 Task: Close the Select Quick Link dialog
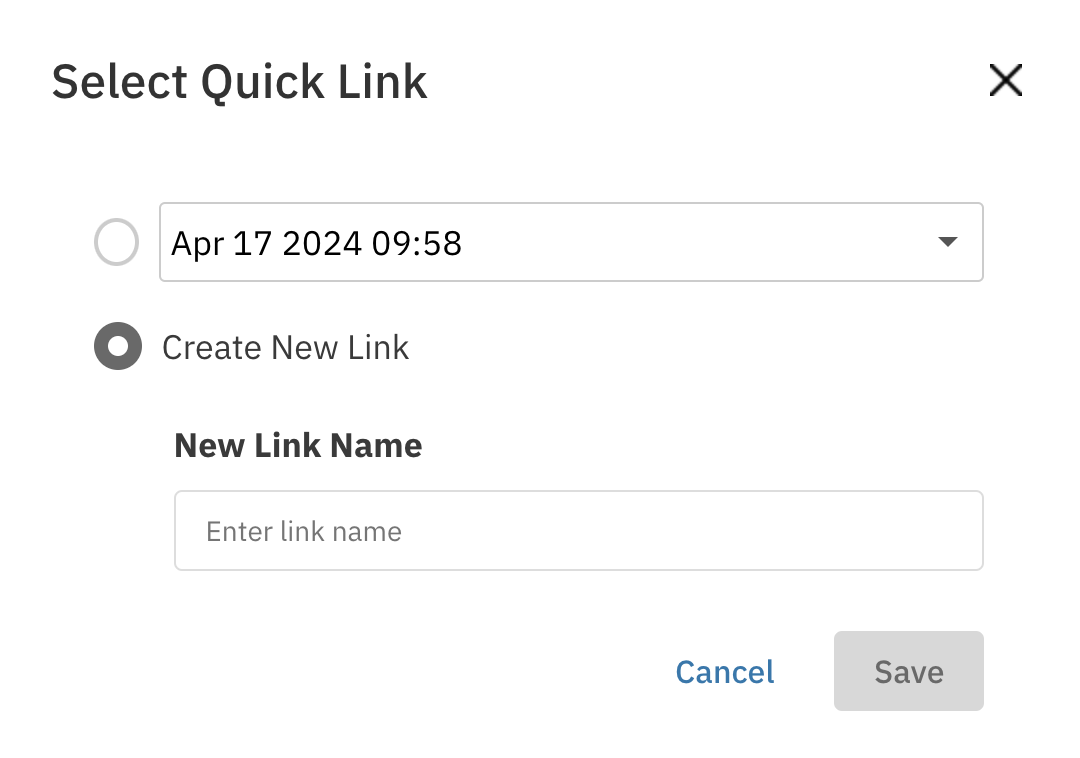pos(1005,80)
